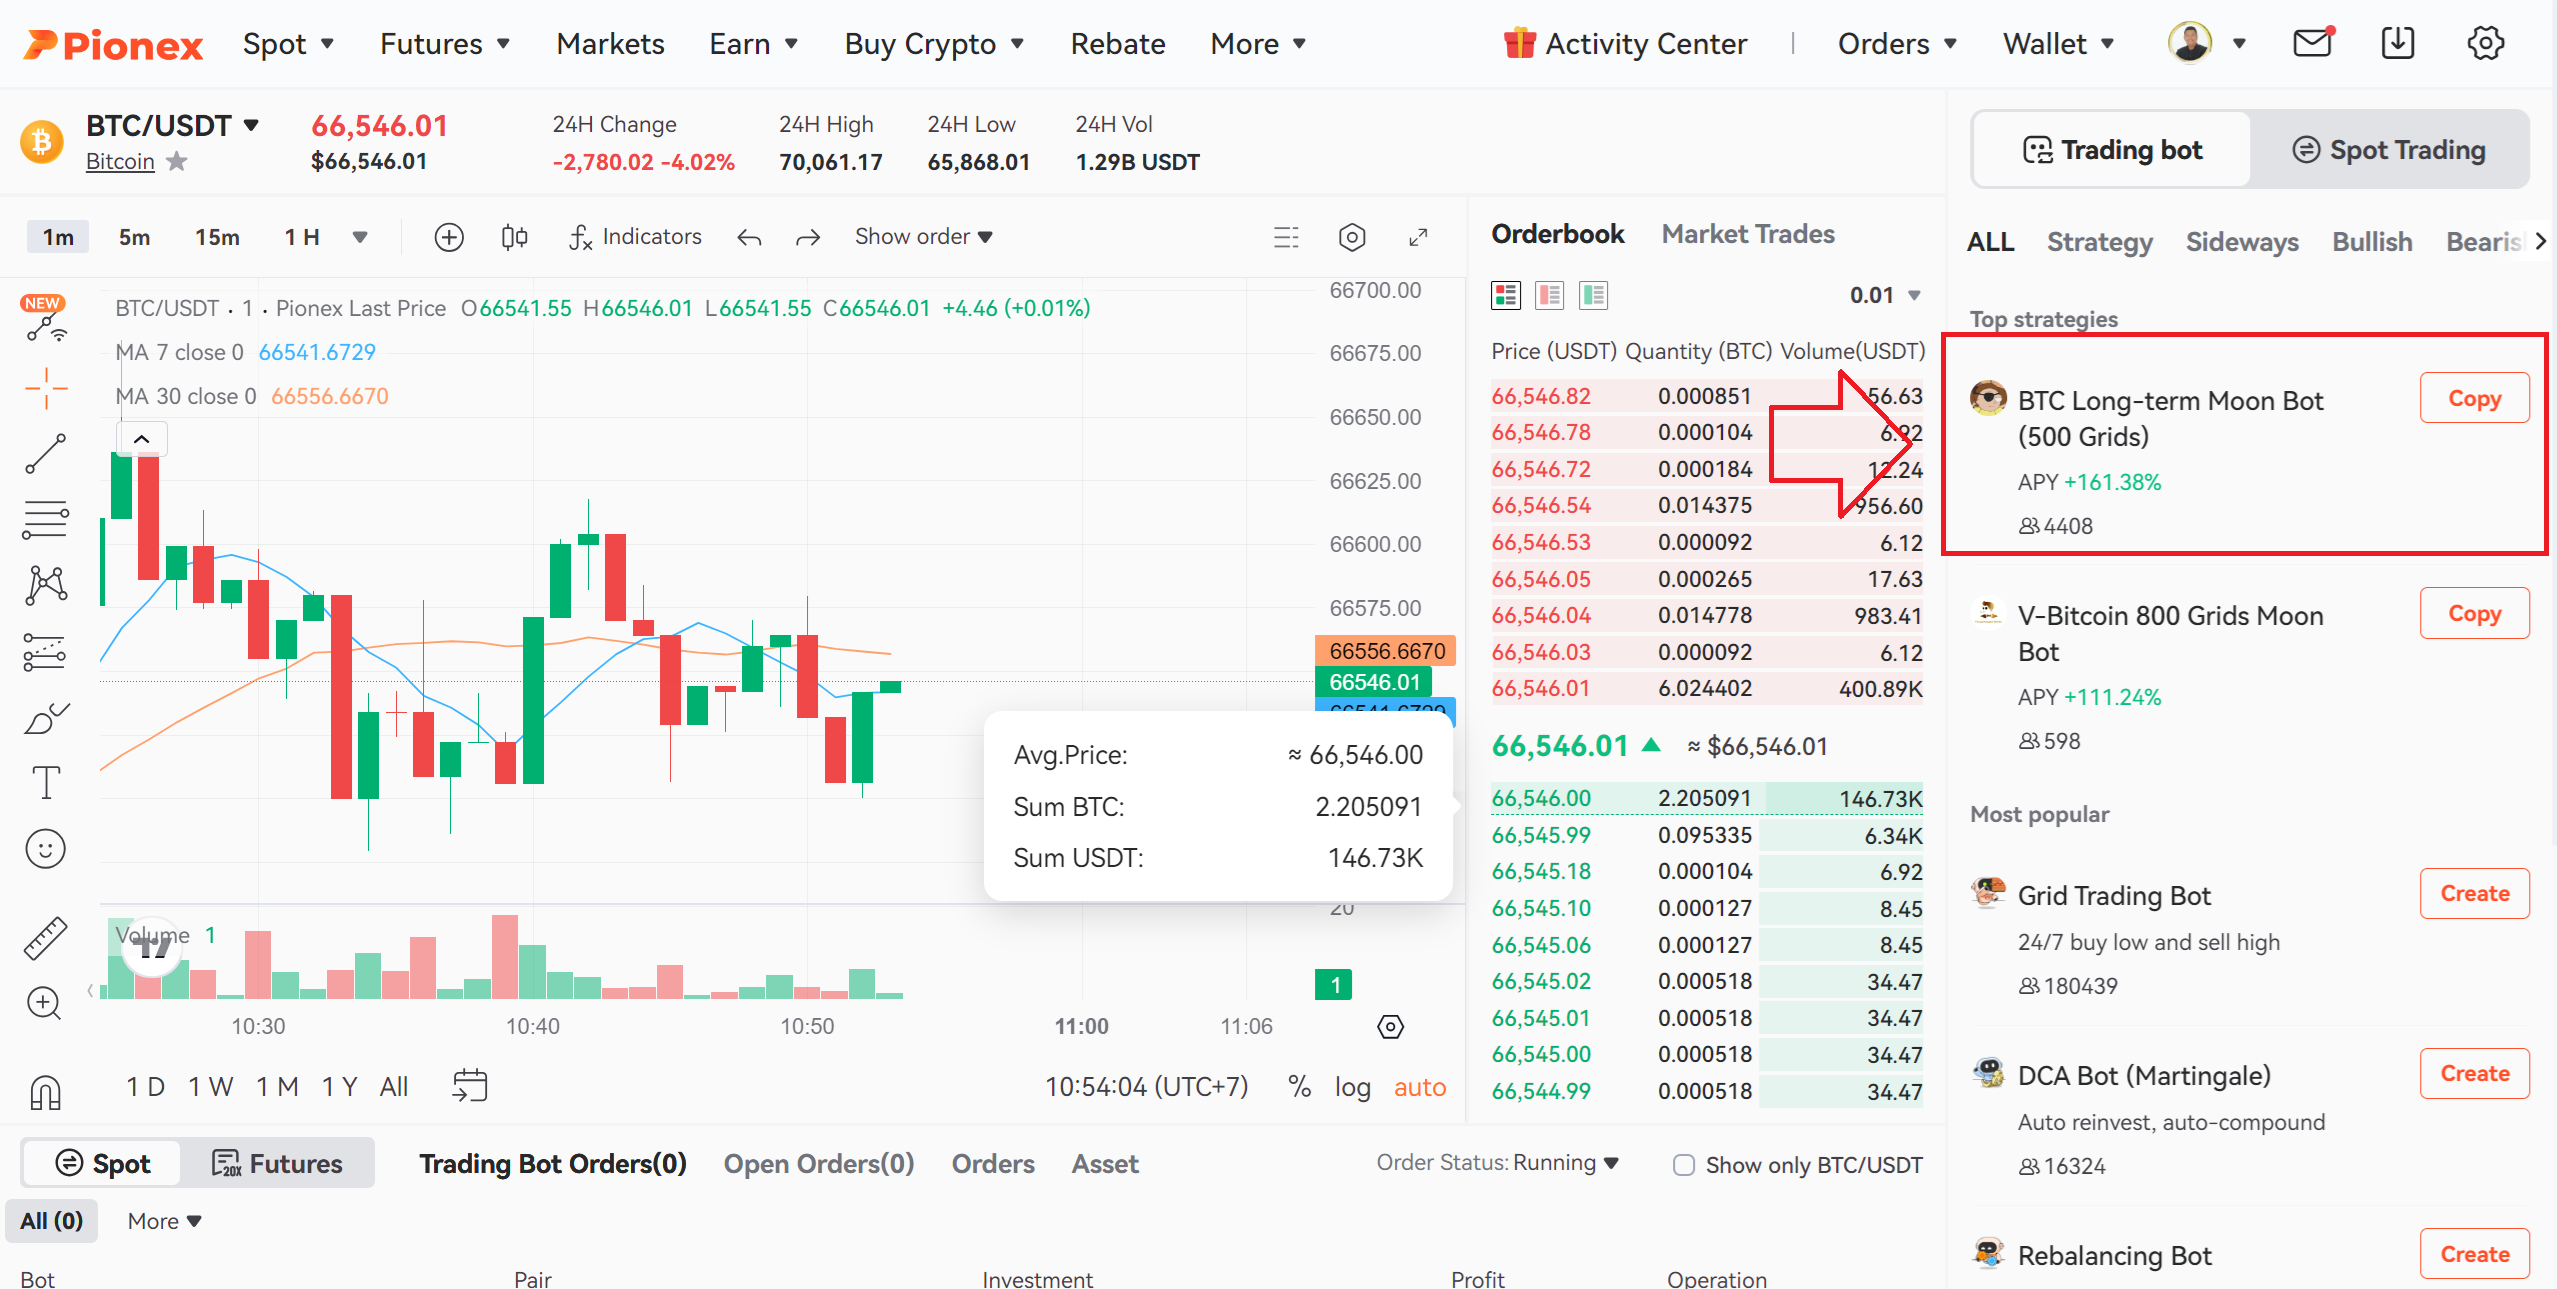Show both bids and asks orderbook view
Viewport: 2557px width, 1289px height.
[1506, 295]
